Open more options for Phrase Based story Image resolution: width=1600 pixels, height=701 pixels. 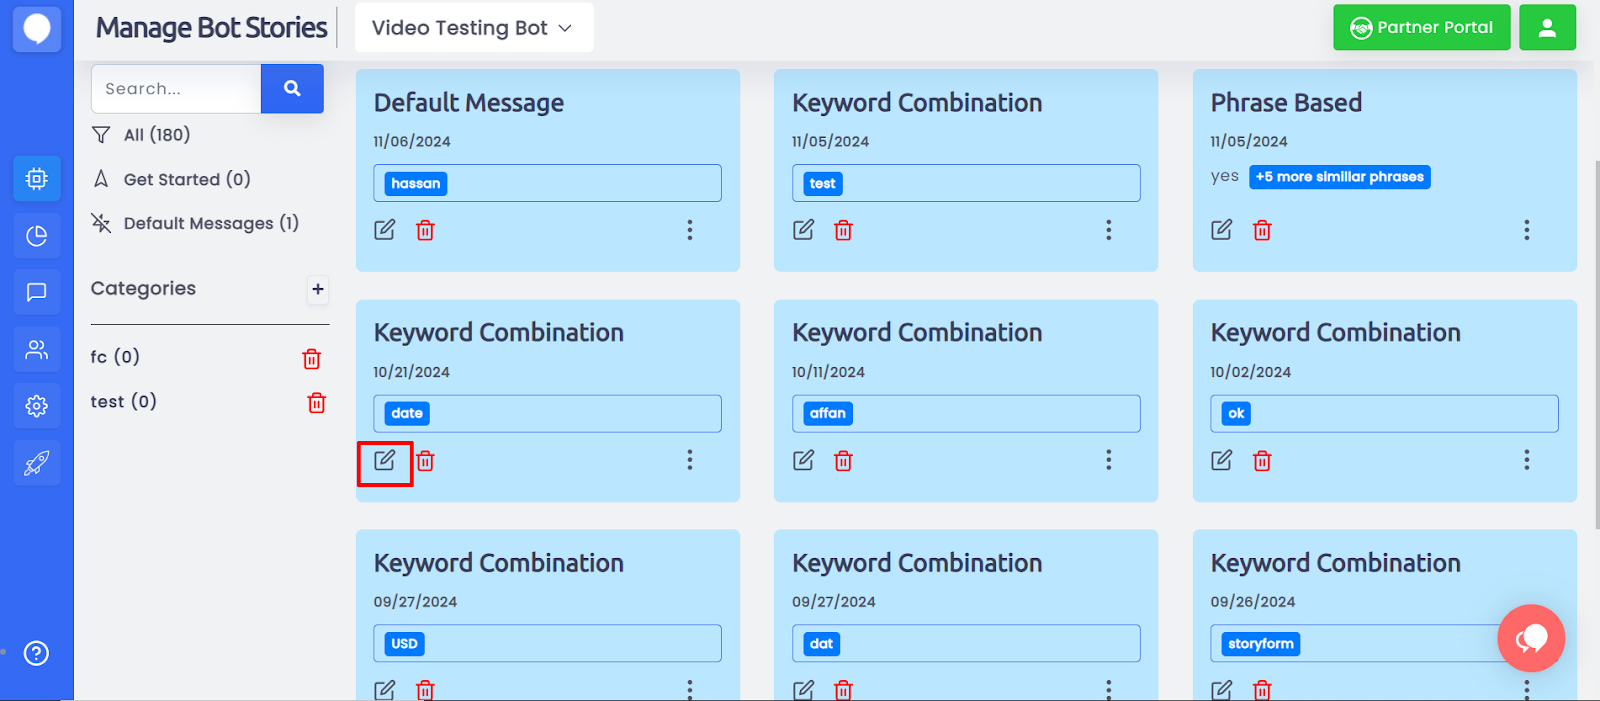(x=1526, y=230)
